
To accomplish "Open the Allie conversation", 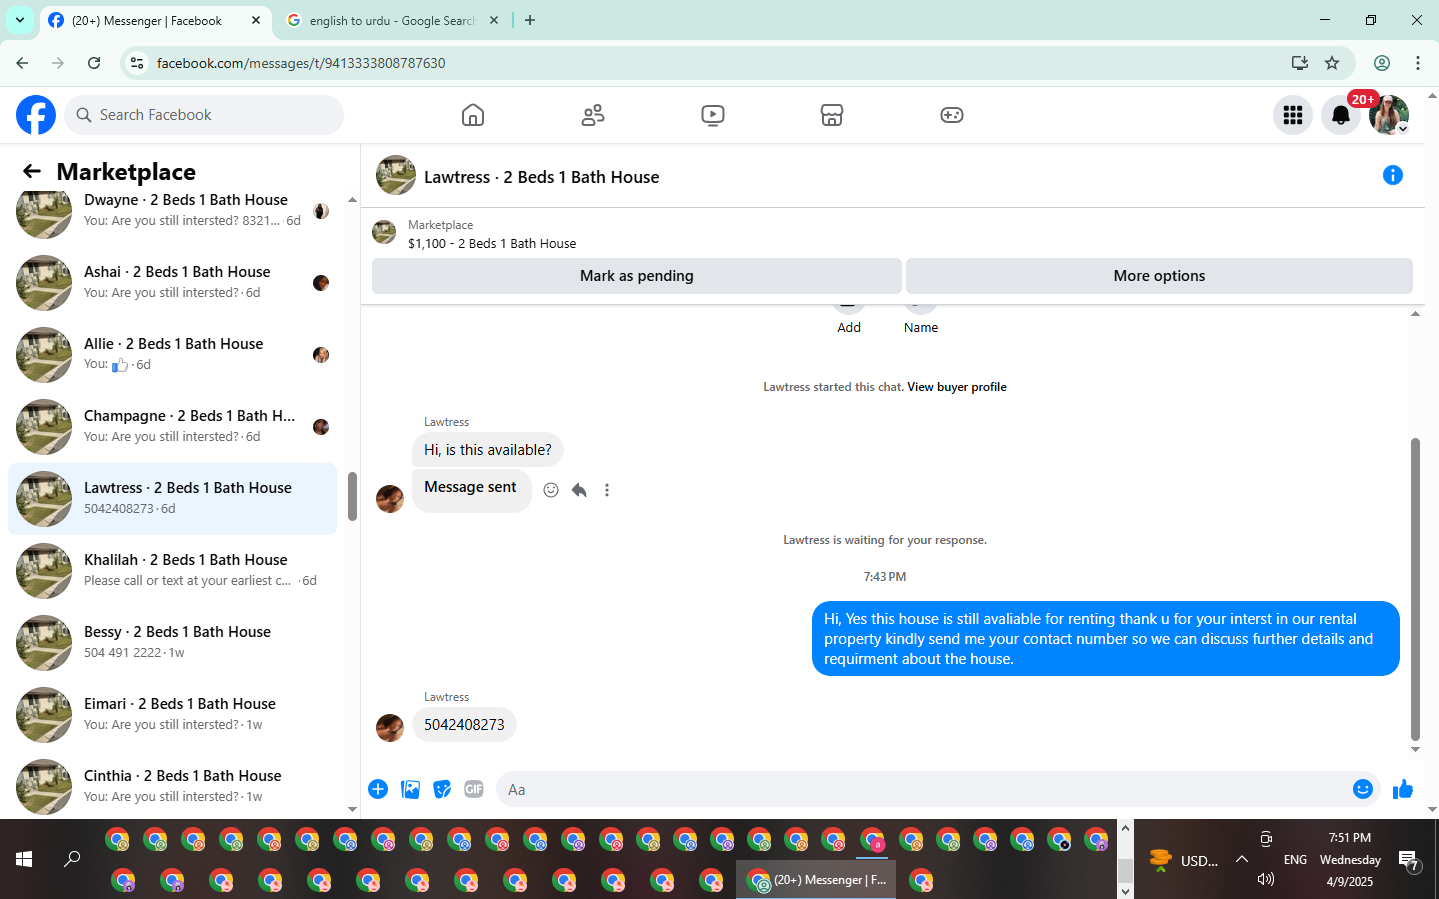I will (172, 355).
